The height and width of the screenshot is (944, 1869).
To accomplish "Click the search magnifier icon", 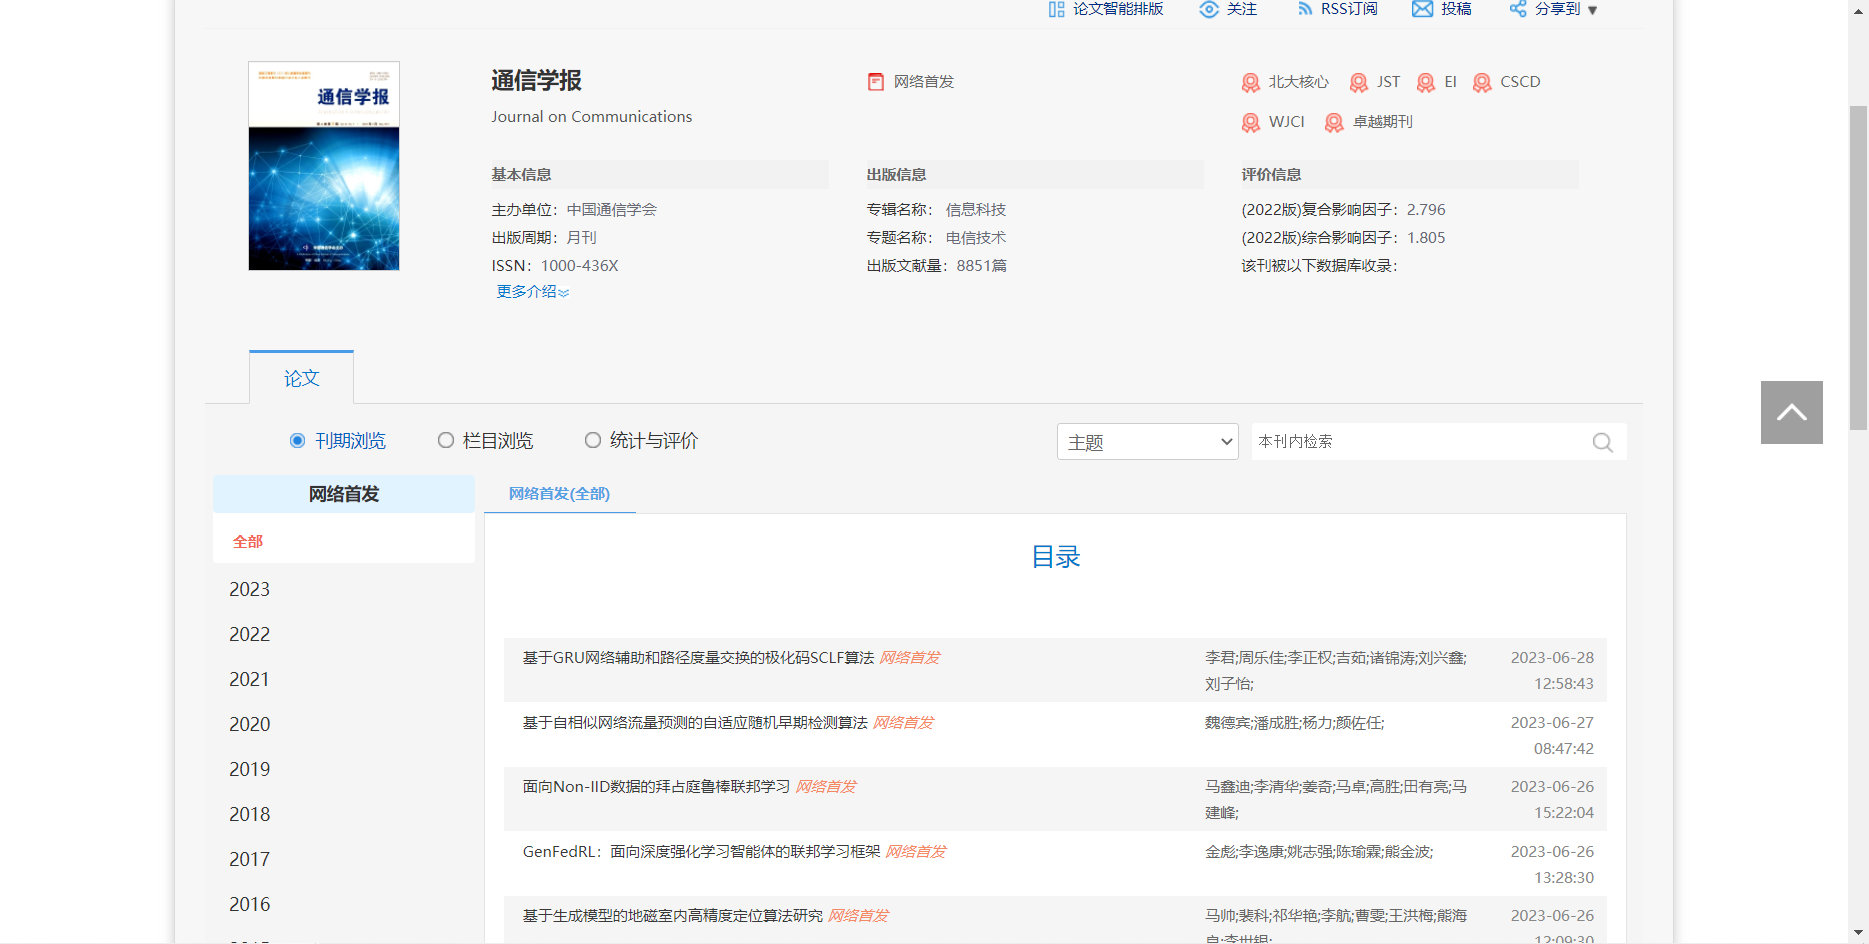I will [1602, 442].
